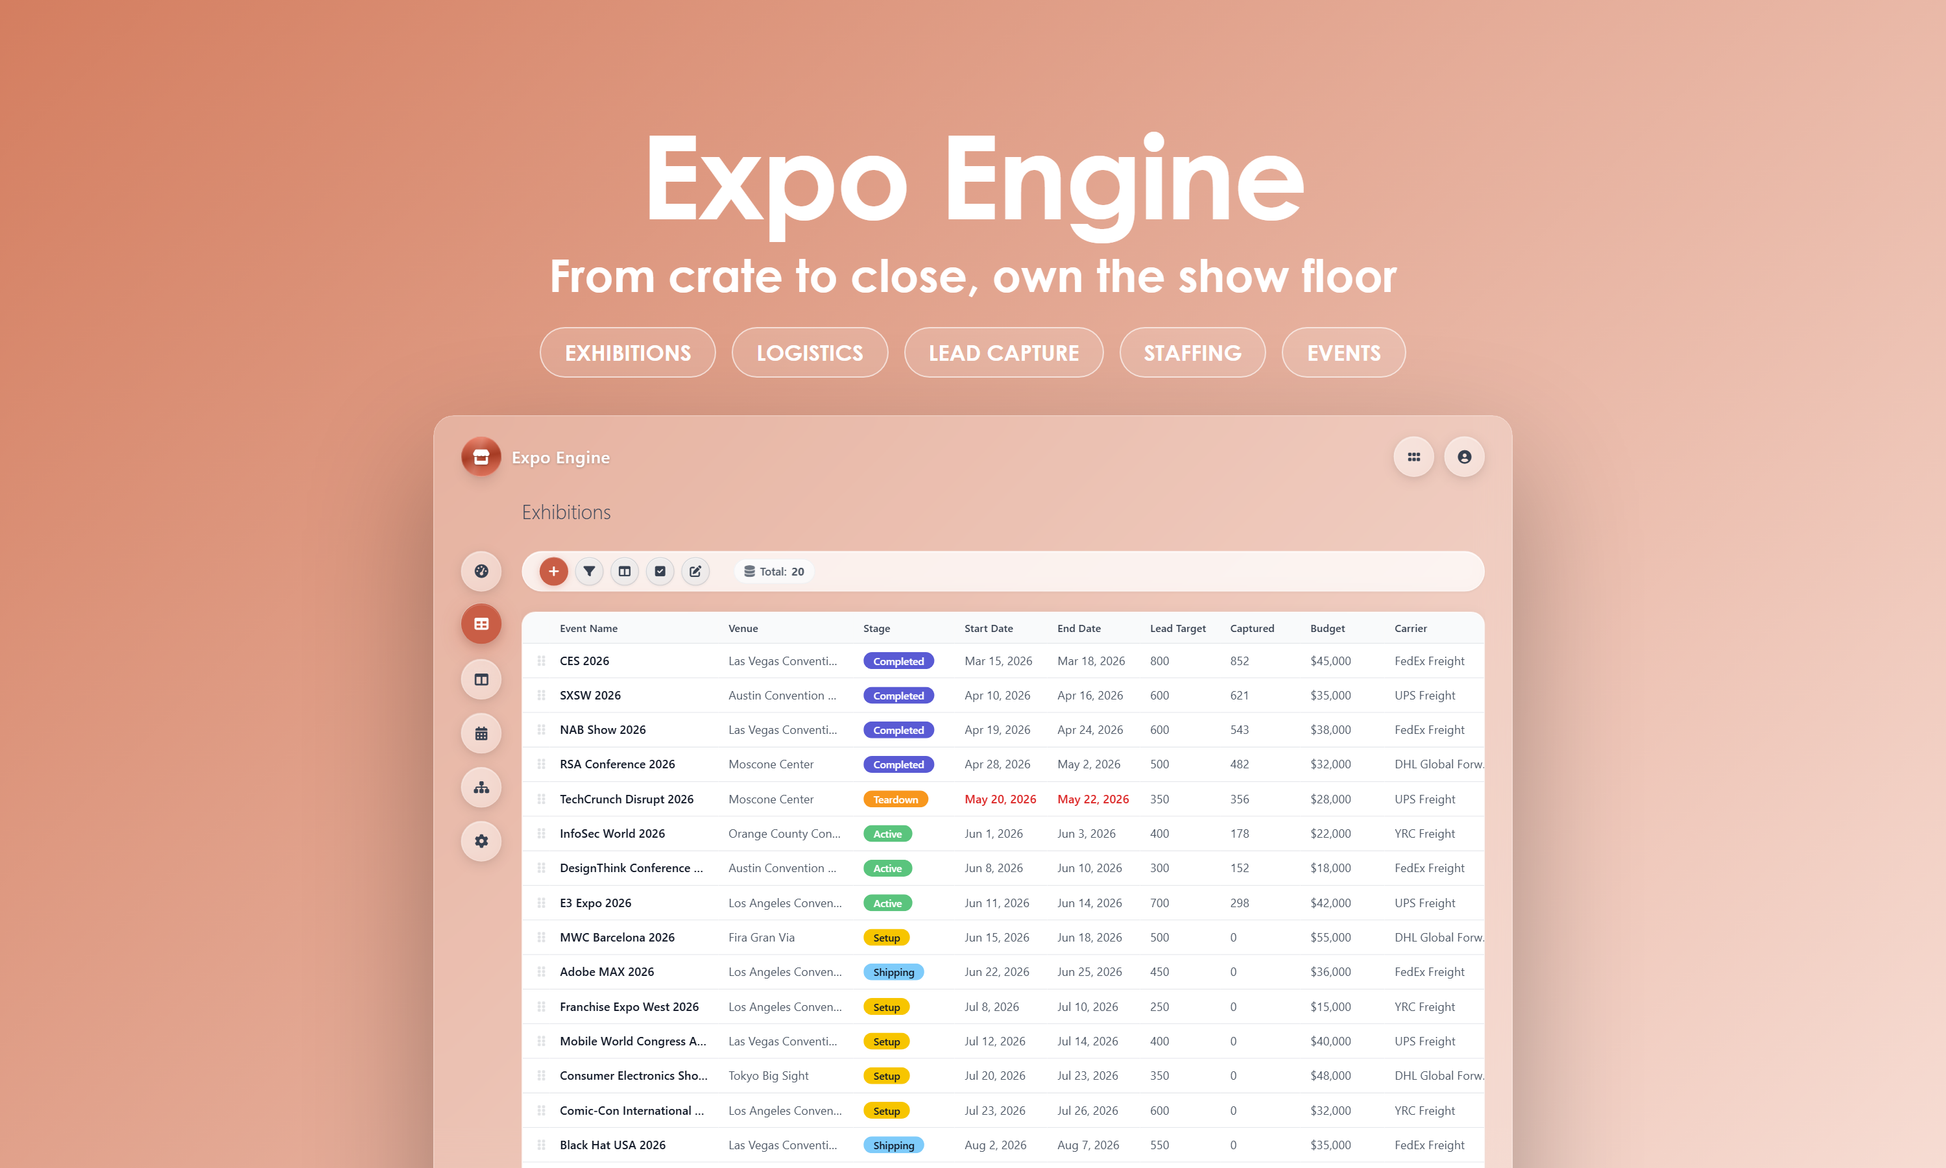Screen dimensions: 1946x1168
Task: Click the Fira Gran Via venue cell
Action: (762, 937)
